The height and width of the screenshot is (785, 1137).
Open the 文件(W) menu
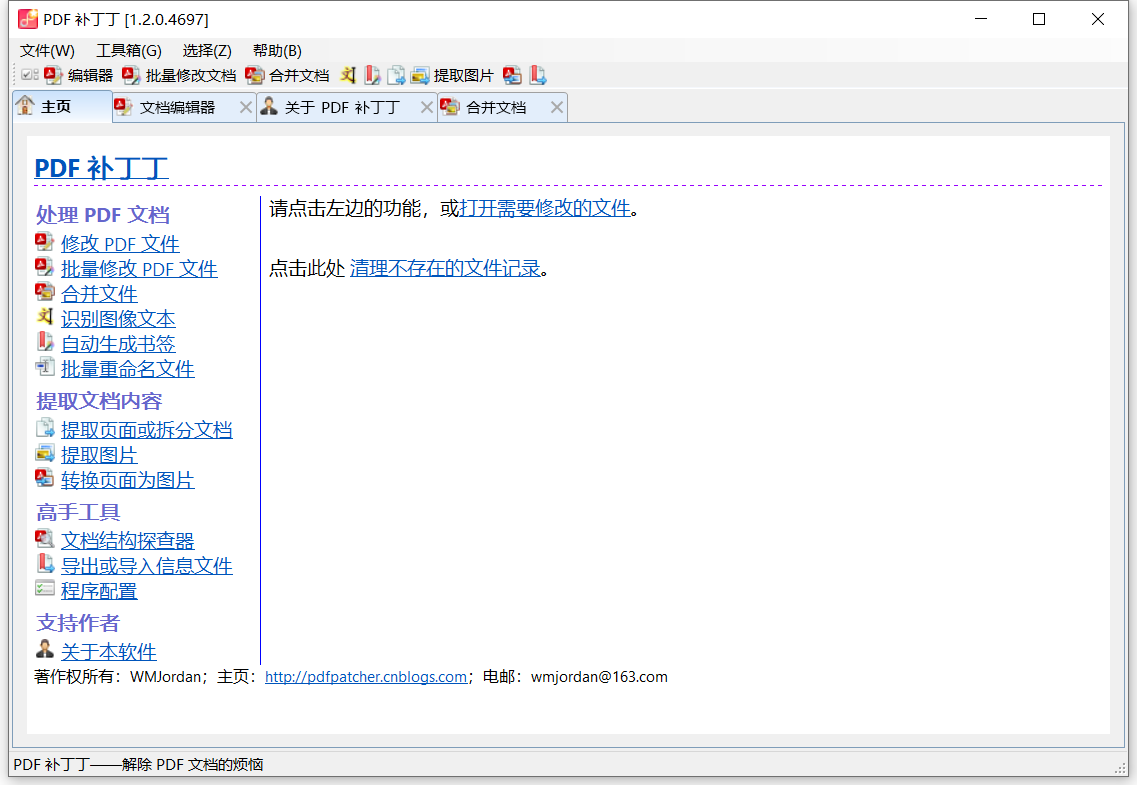tap(47, 51)
